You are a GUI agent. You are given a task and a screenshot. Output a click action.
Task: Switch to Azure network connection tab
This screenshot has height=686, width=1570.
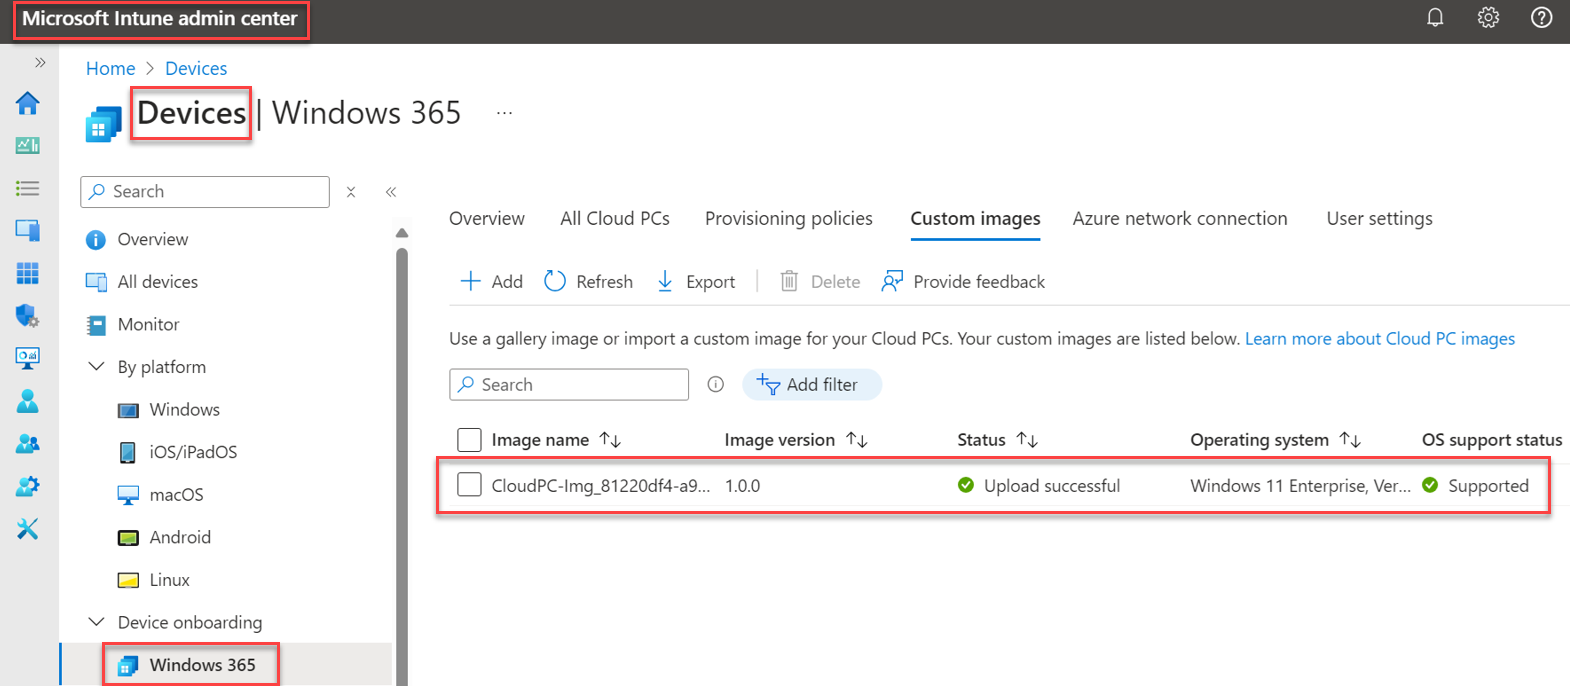click(x=1180, y=218)
